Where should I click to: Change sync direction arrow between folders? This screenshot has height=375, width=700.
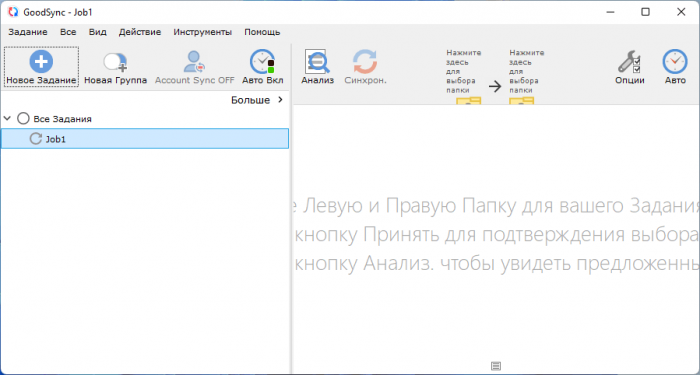coord(495,86)
